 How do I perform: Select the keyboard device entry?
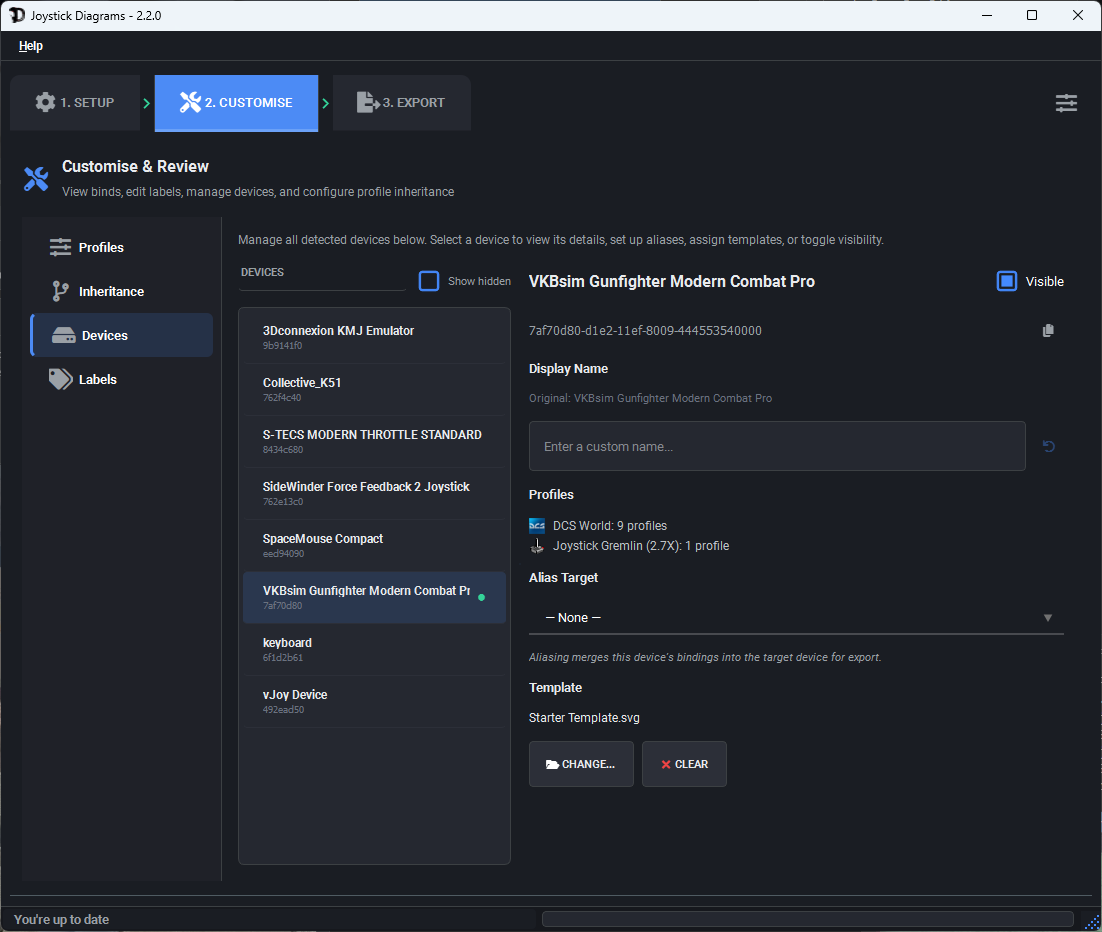[x=374, y=649]
